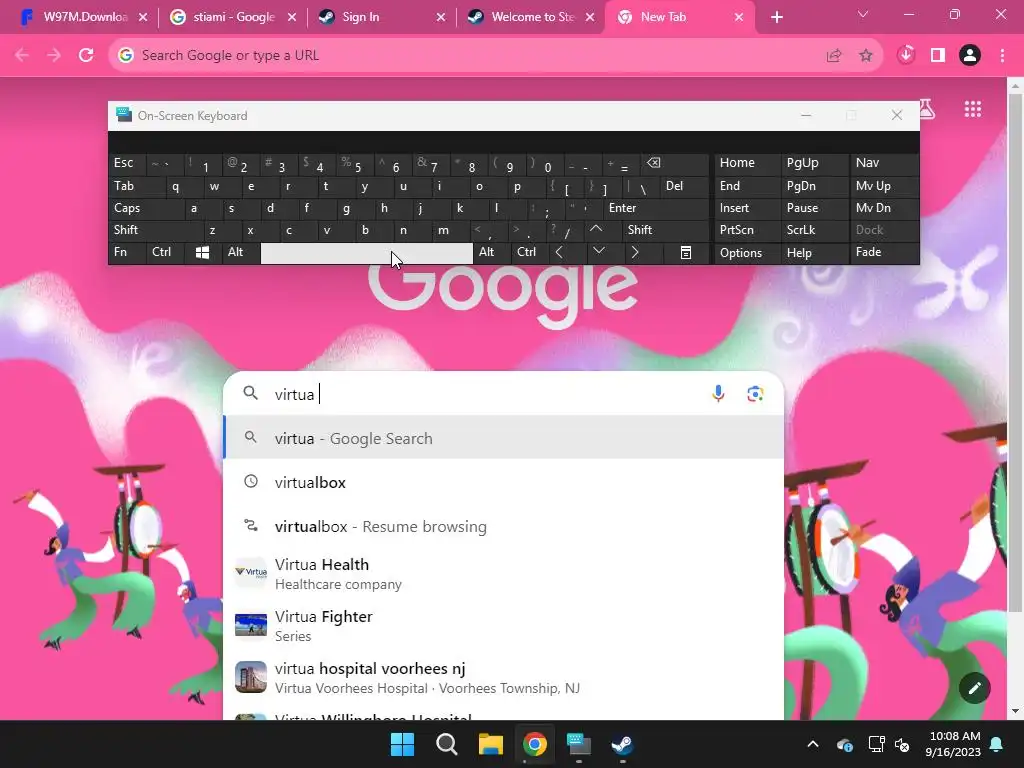This screenshot has width=1024, height=768.
Task: Click the context menu key on the On-Screen Keyboard
Action: coord(686,253)
